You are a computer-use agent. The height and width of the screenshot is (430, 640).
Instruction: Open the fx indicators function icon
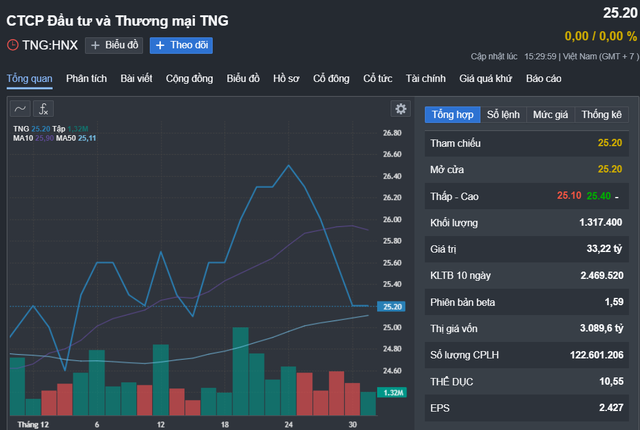coord(43,109)
